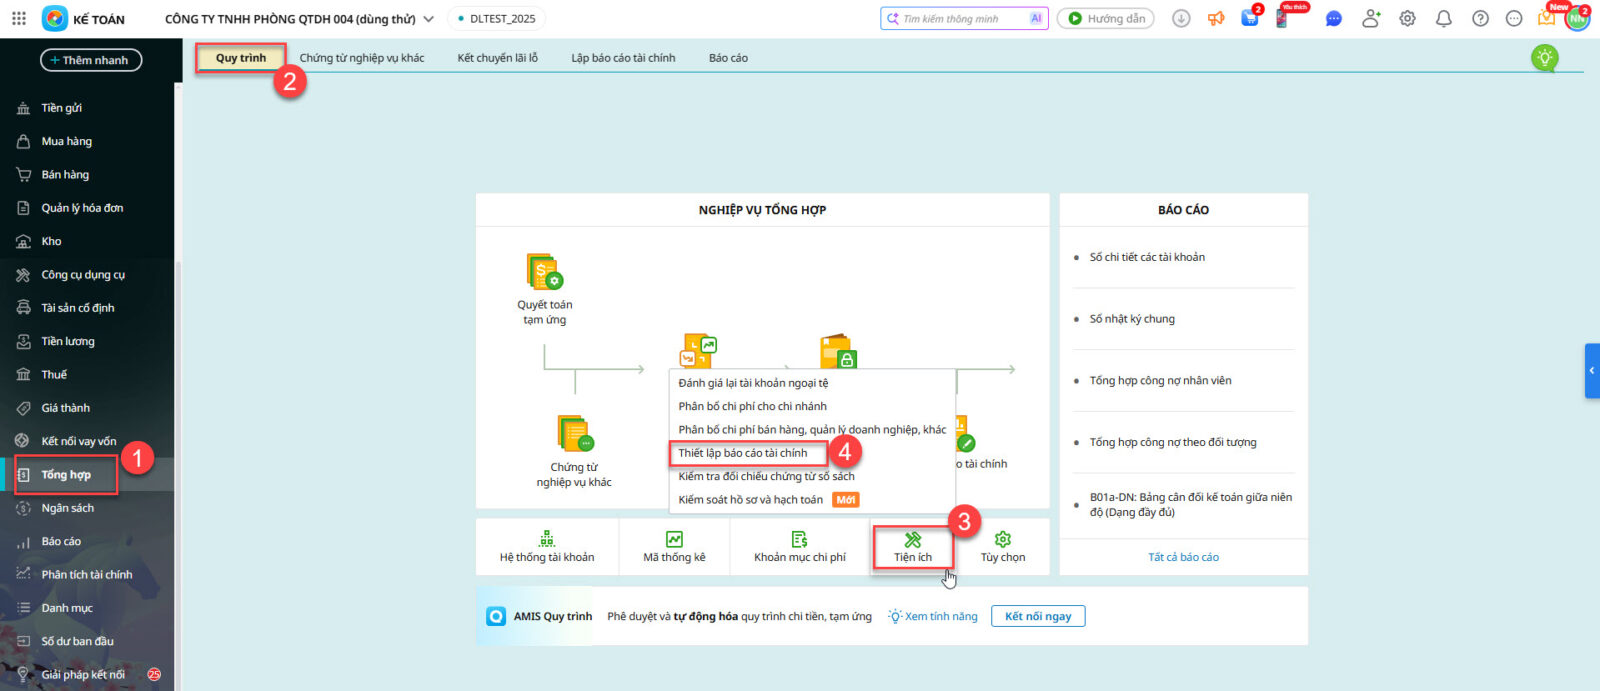Click the Thêm nhanh quick add button

tap(91, 60)
